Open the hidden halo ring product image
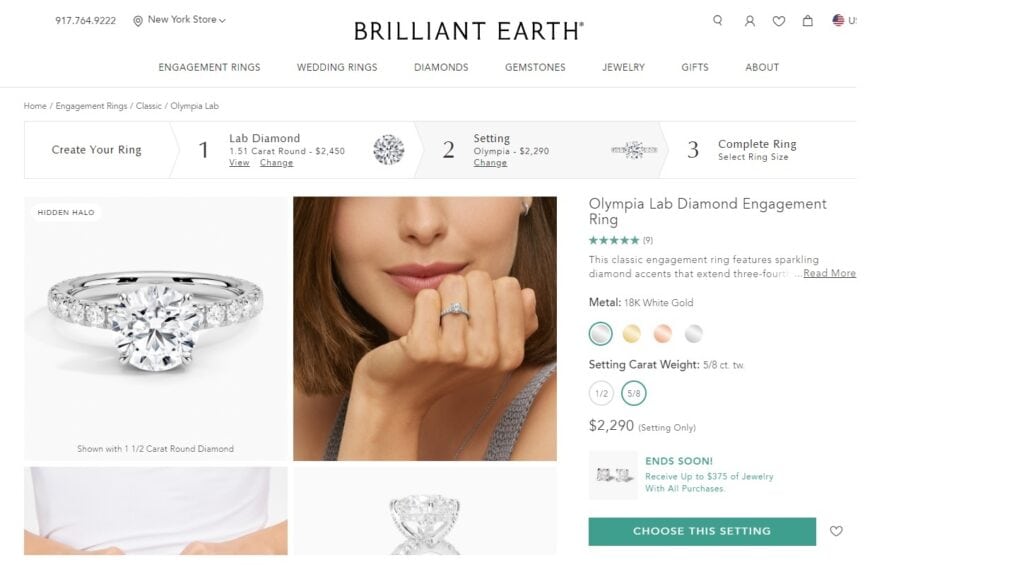The image size is (1024, 577). [156, 328]
